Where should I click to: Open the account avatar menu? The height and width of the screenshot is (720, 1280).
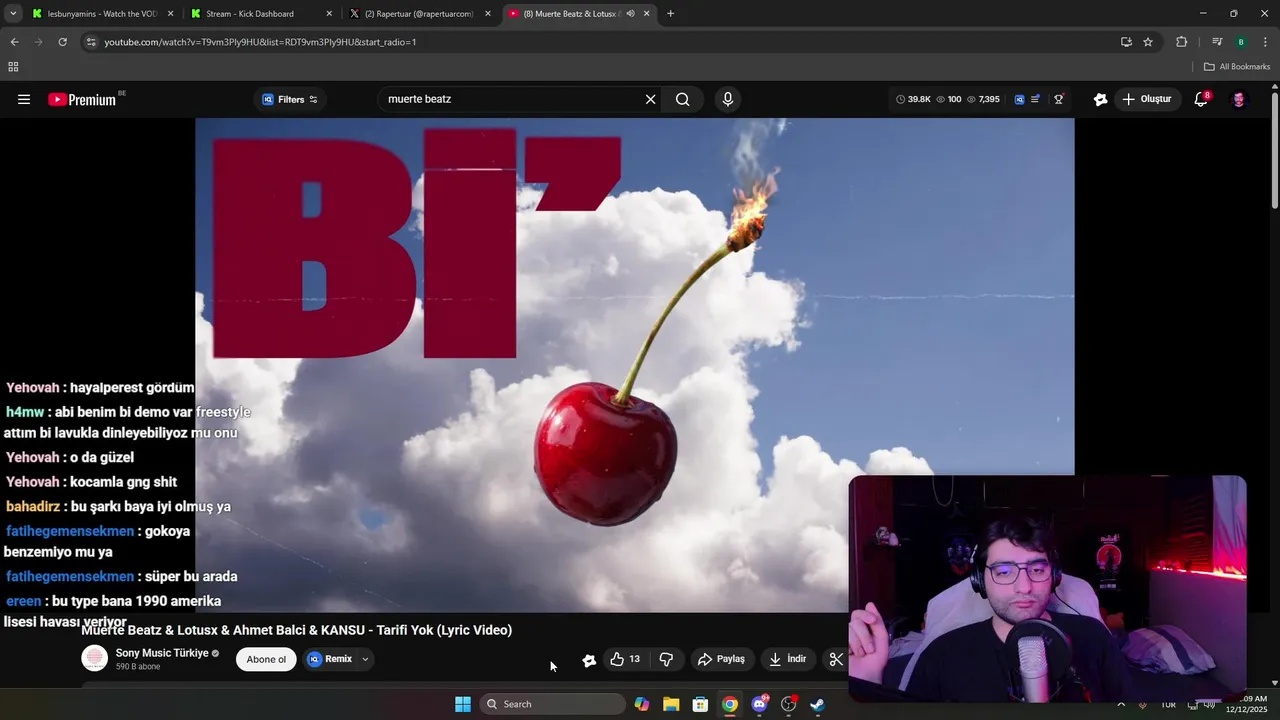1238,99
